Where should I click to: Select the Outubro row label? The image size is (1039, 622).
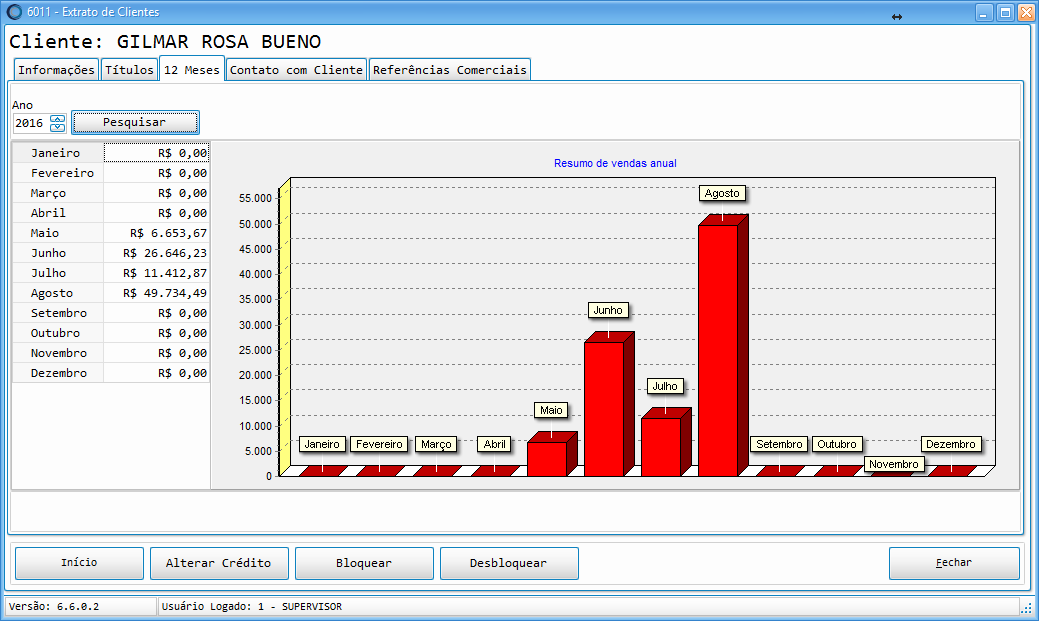tap(58, 333)
